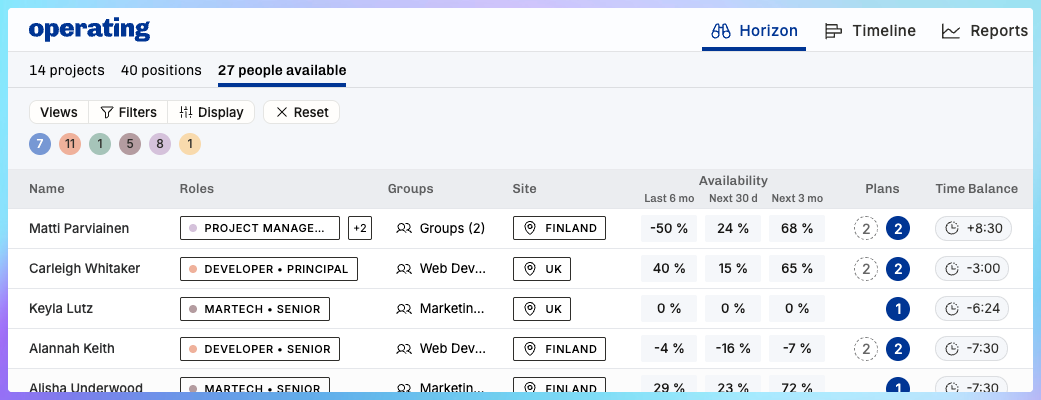
Task: Click the Reports chart icon
Action: coord(951,31)
